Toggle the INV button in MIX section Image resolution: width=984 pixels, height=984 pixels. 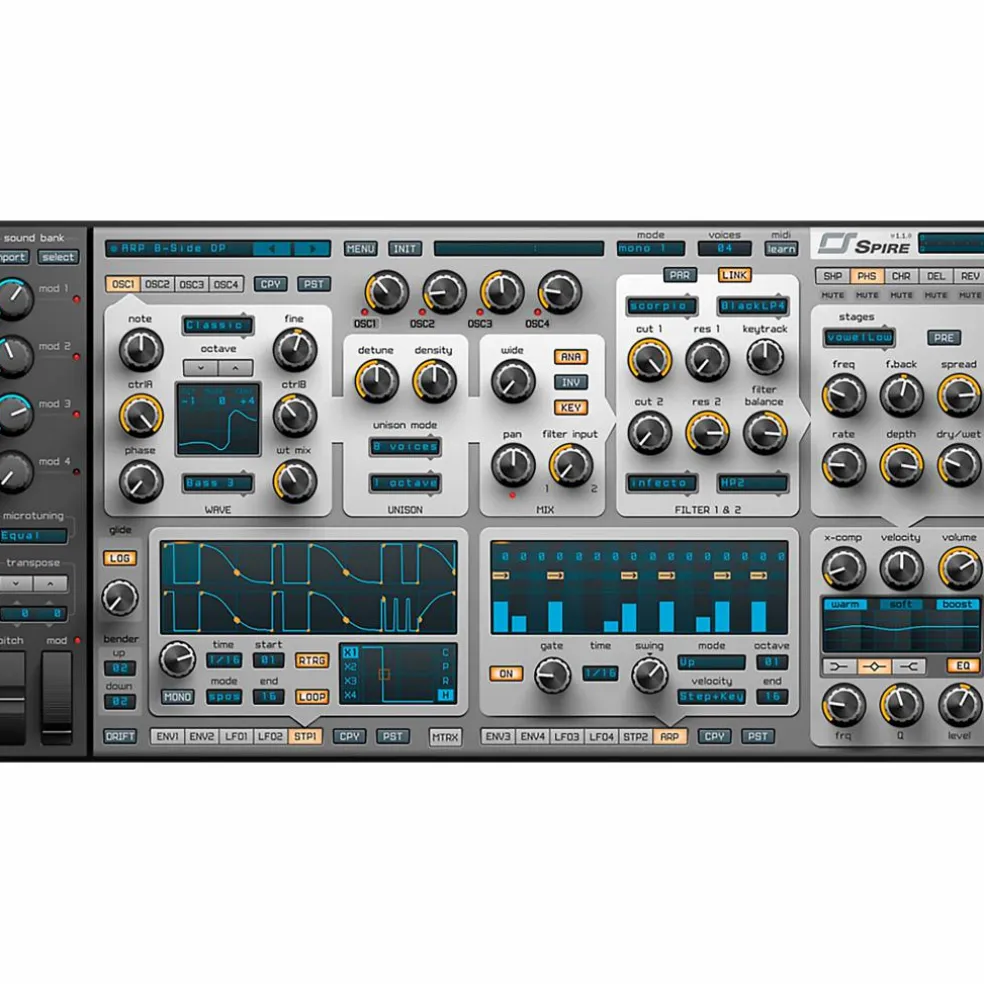pos(570,382)
